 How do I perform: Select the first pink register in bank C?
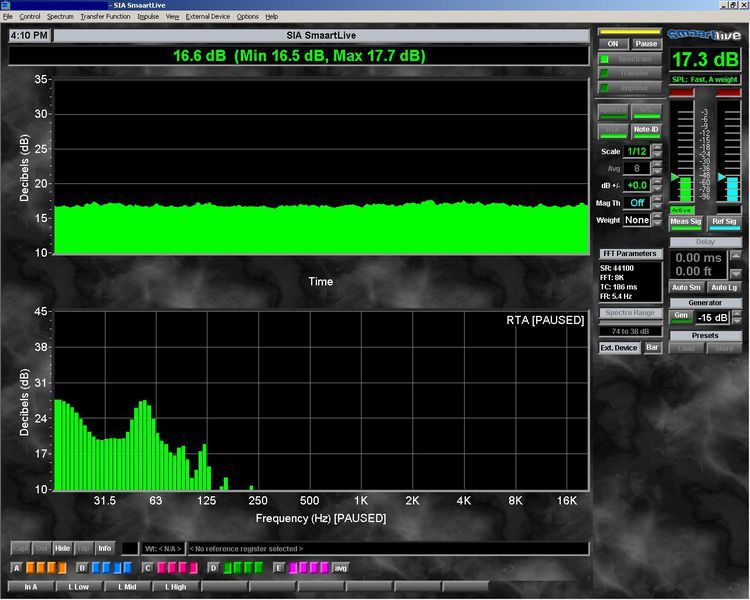click(161, 568)
